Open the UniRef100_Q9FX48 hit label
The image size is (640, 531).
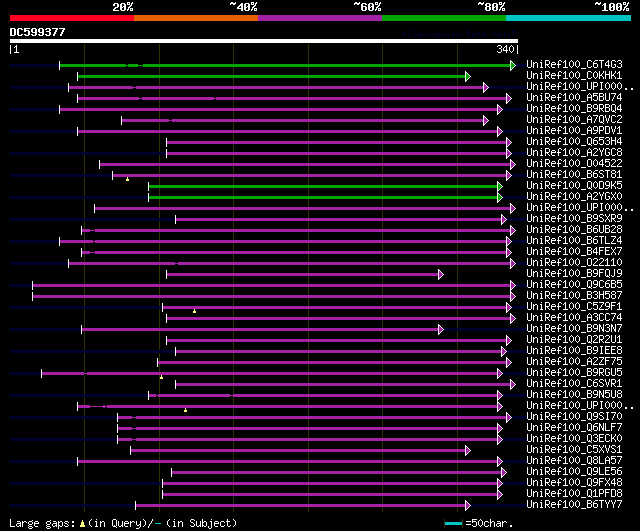[x=574, y=483]
